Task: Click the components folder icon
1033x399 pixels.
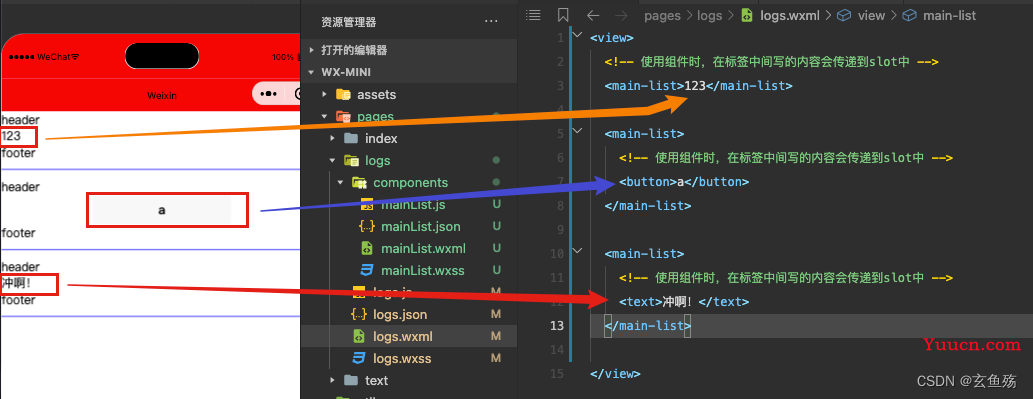Action: coord(359,182)
